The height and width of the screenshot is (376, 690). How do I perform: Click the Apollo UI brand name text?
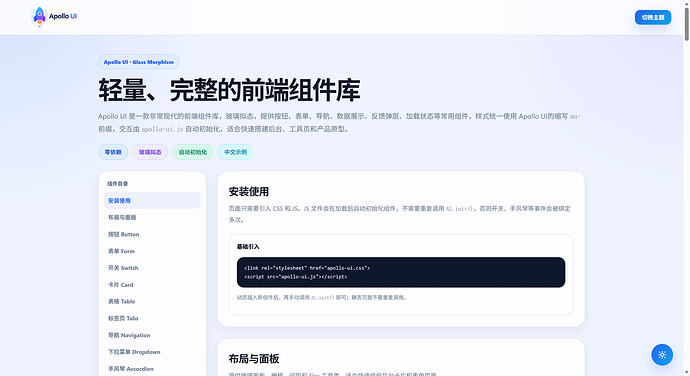pos(63,16)
